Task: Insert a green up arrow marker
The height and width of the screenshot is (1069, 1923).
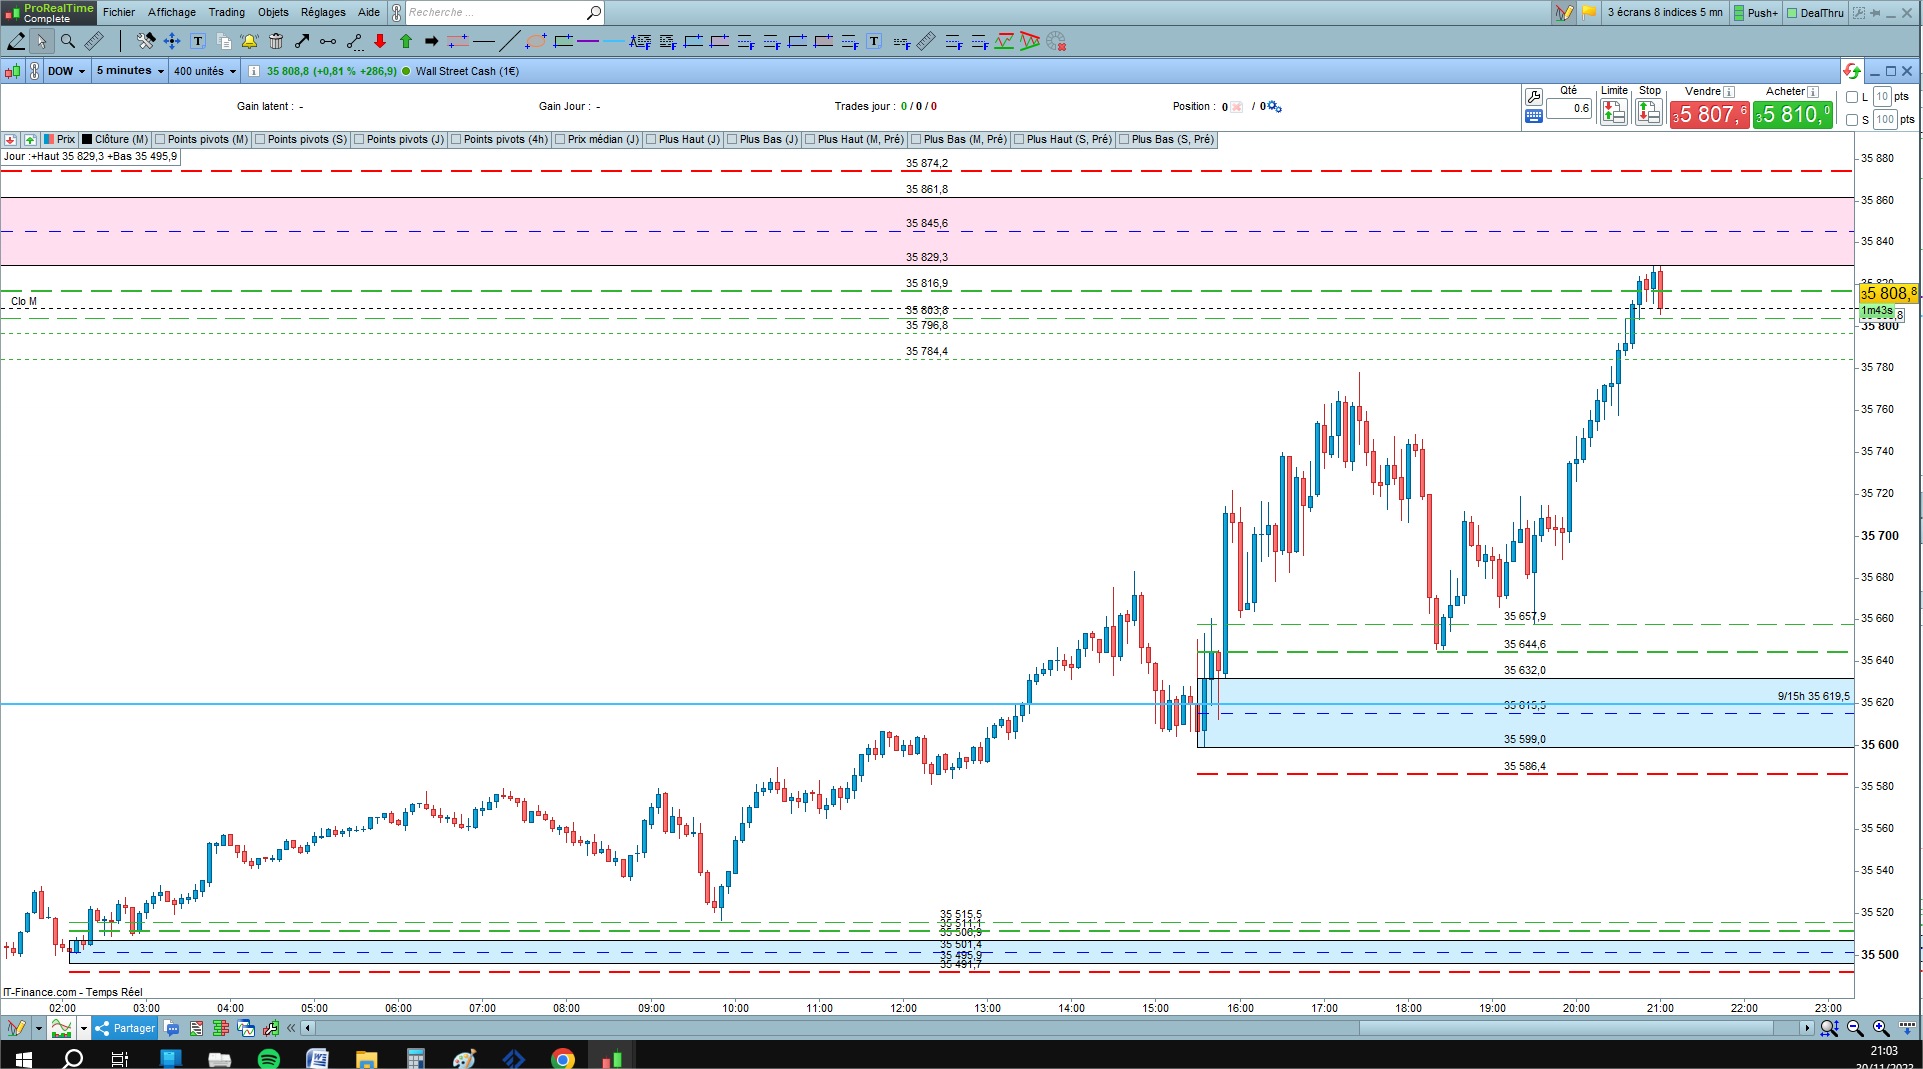Action: [406, 41]
